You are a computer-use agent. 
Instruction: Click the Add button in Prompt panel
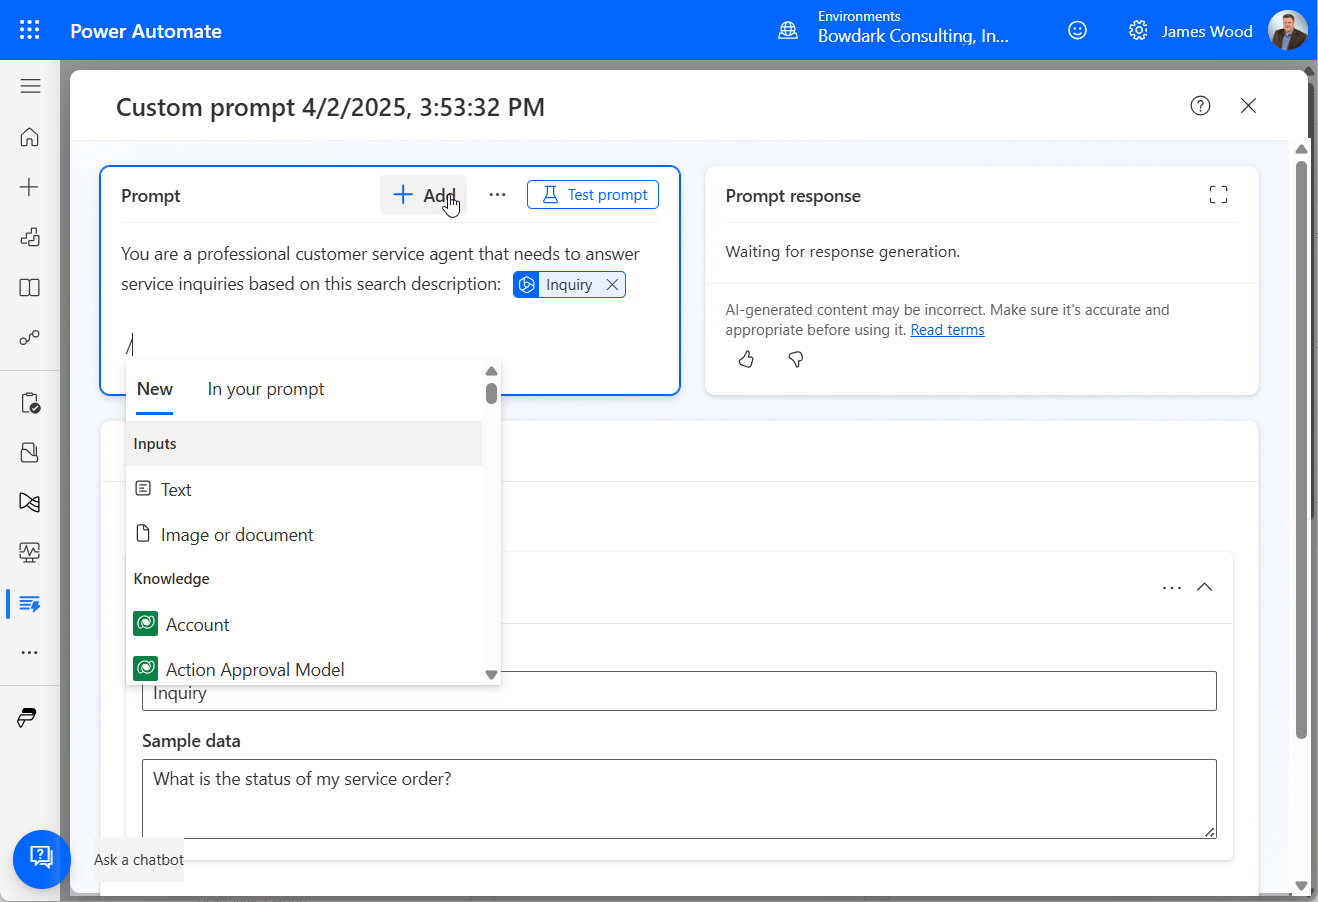coord(423,195)
